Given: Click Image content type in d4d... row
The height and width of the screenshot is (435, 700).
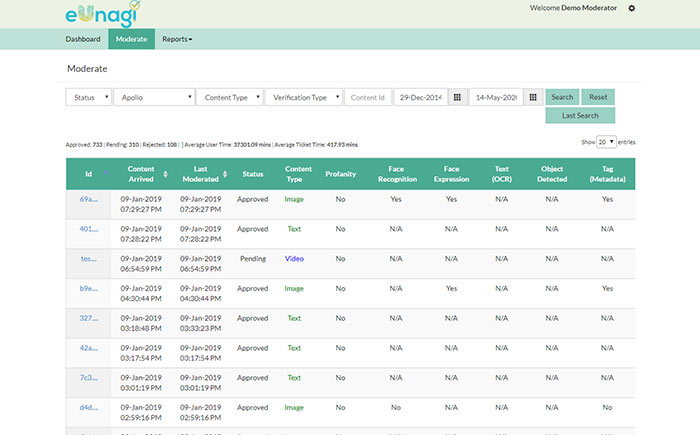Looking at the screenshot, I should [x=294, y=407].
